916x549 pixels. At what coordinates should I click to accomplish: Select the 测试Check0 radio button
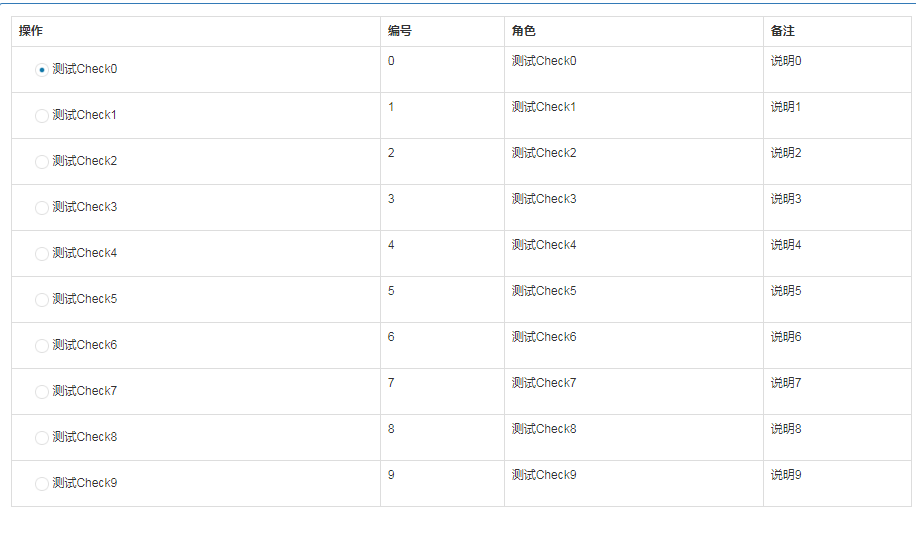[41, 70]
